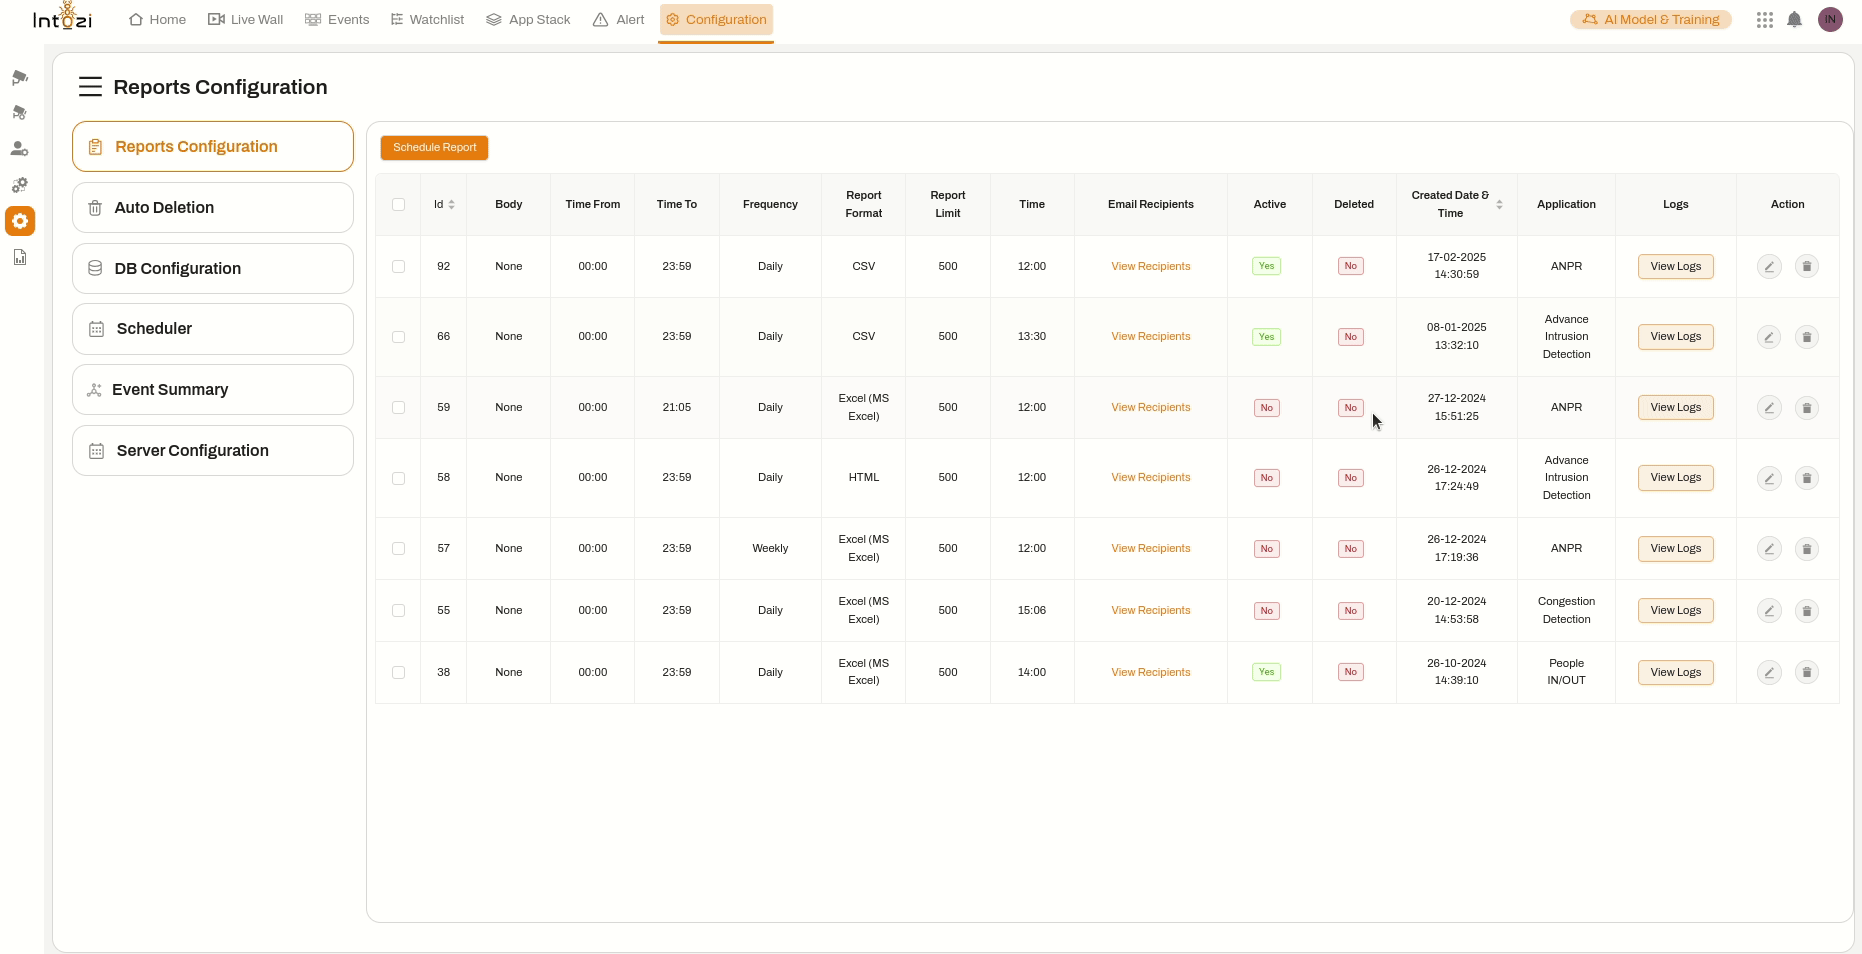Select the header checkbox to select all reports
The height and width of the screenshot is (954, 1862).
(399, 204)
